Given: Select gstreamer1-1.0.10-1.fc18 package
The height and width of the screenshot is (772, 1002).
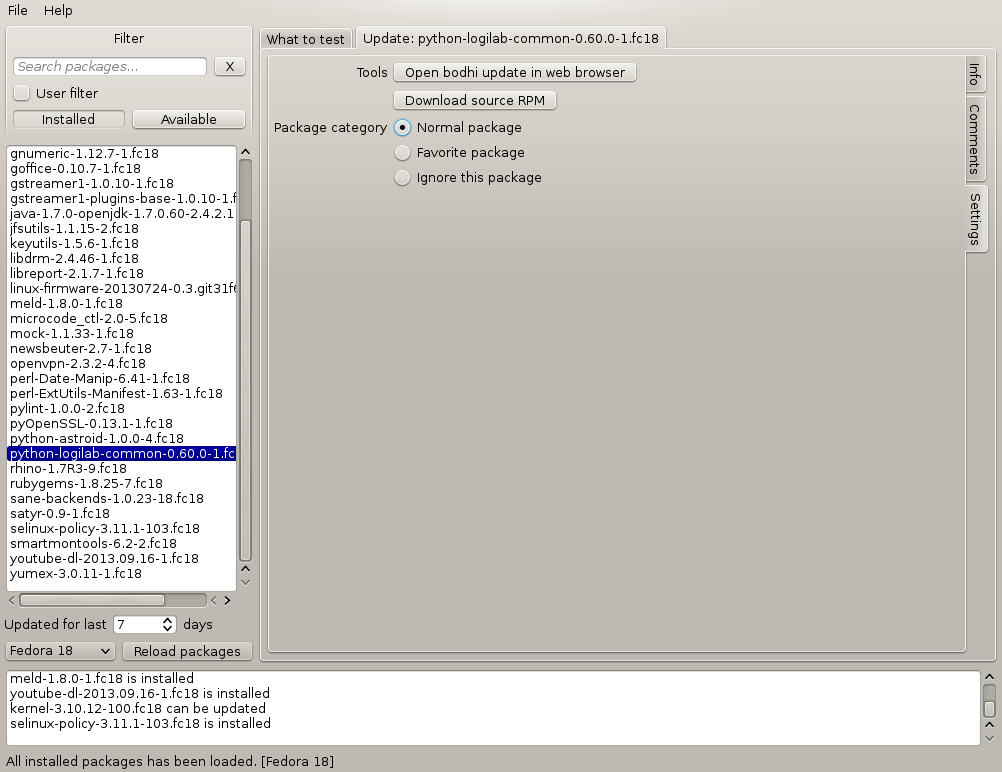Looking at the screenshot, I should pos(121,183).
